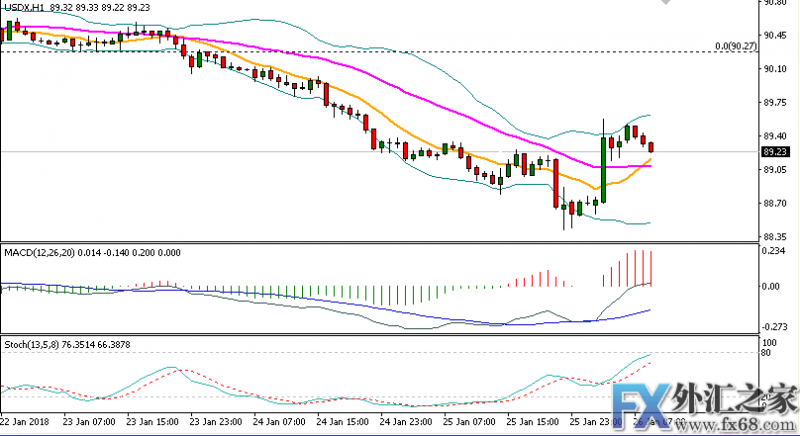Select the 90.45 price axis value

coord(774,35)
